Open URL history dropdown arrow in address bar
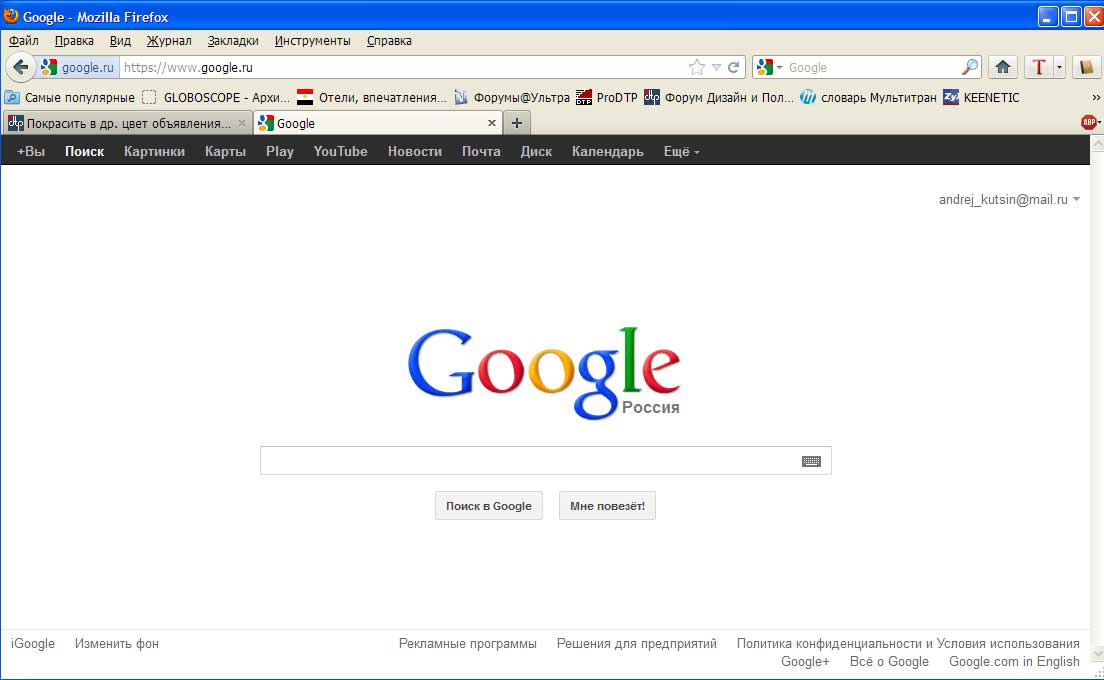The height and width of the screenshot is (680, 1104). [716, 68]
